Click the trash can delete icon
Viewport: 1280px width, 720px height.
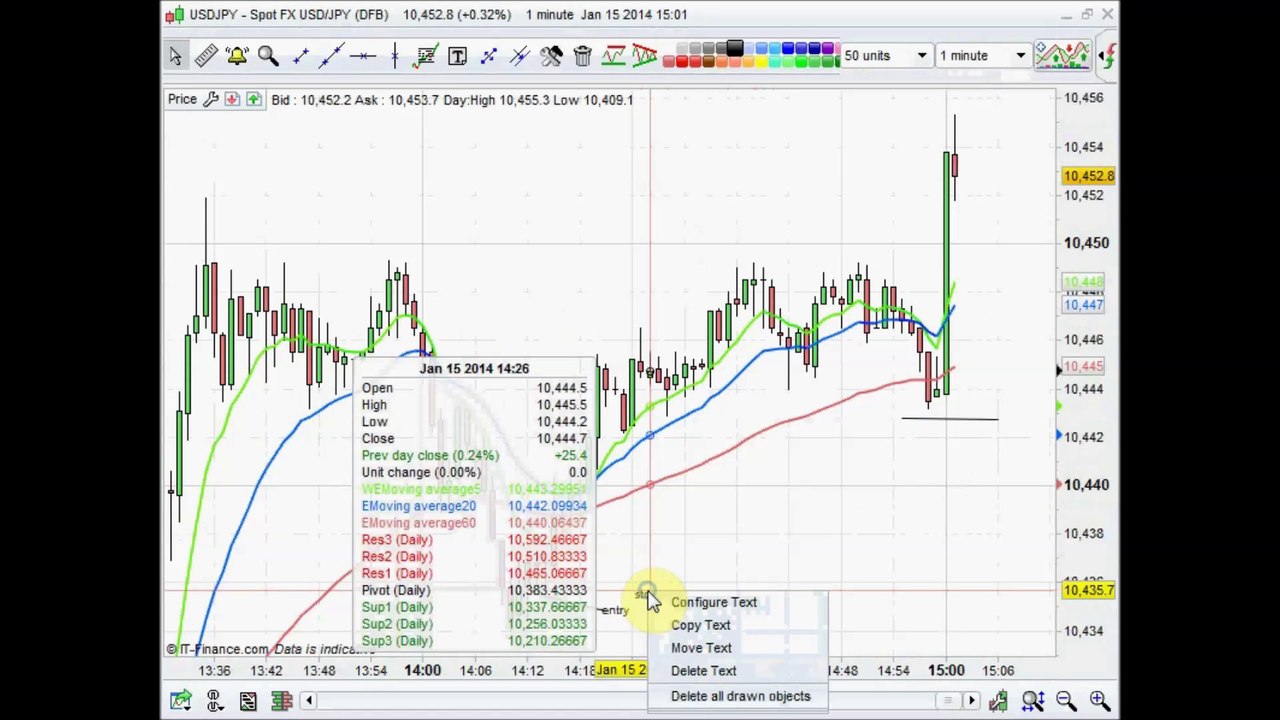(x=583, y=56)
